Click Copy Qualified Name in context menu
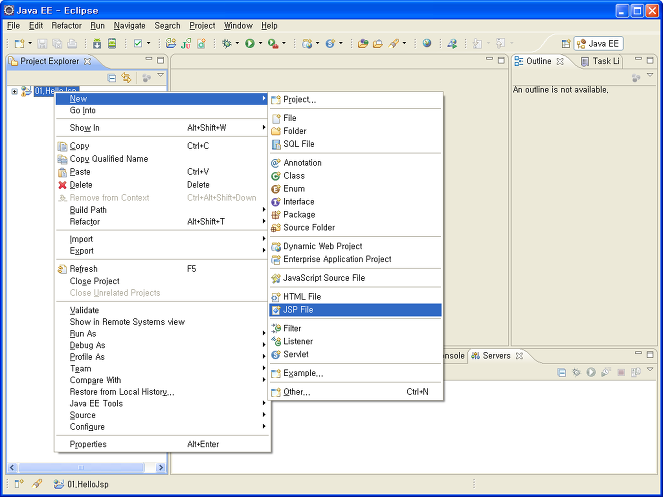The height and width of the screenshot is (497, 663). pos(162,159)
